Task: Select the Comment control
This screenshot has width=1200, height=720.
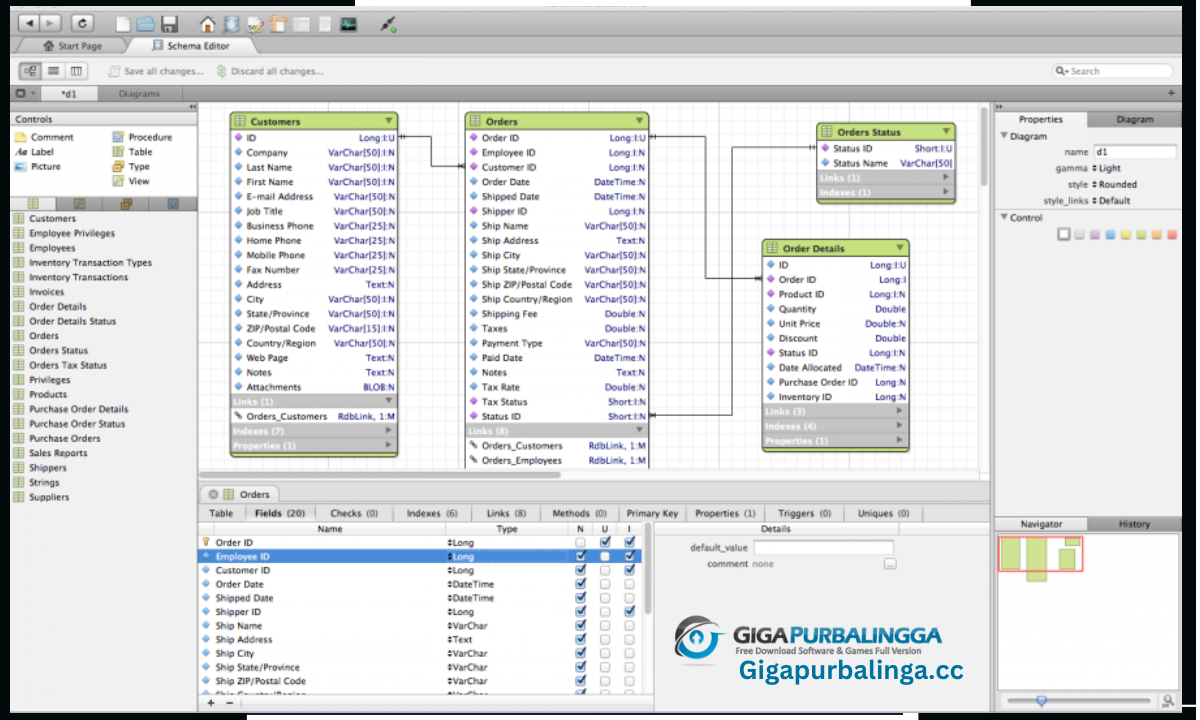Action: click(44, 137)
